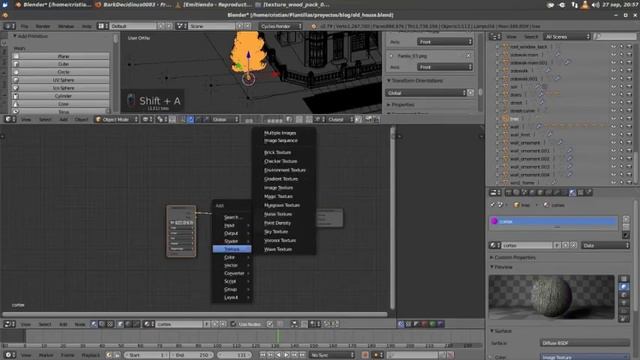Pick Voronoi Texture from the submenu

(280, 240)
